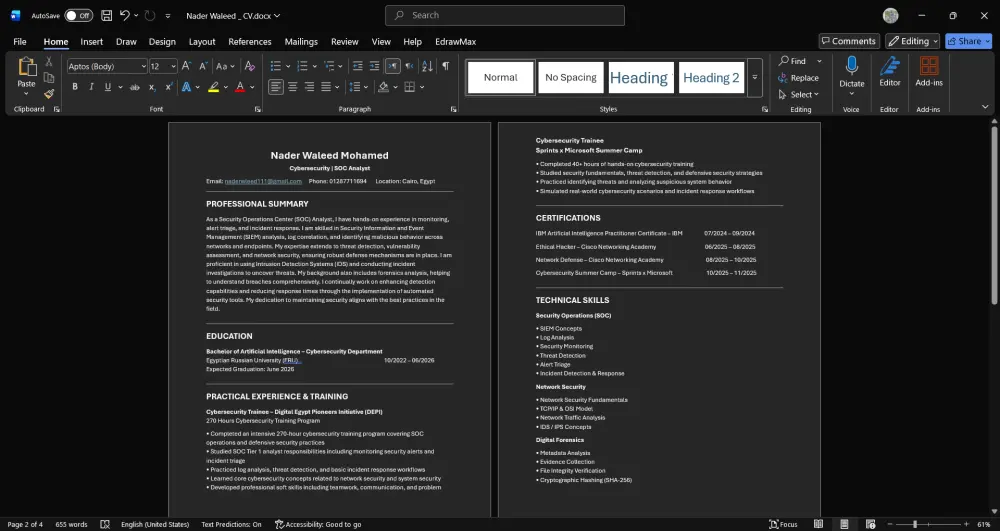Viewport: 1000px width, 531px height.
Task: Open the Customize Quick Access Toolbar arrow
Action: pyautogui.click(x=168, y=16)
